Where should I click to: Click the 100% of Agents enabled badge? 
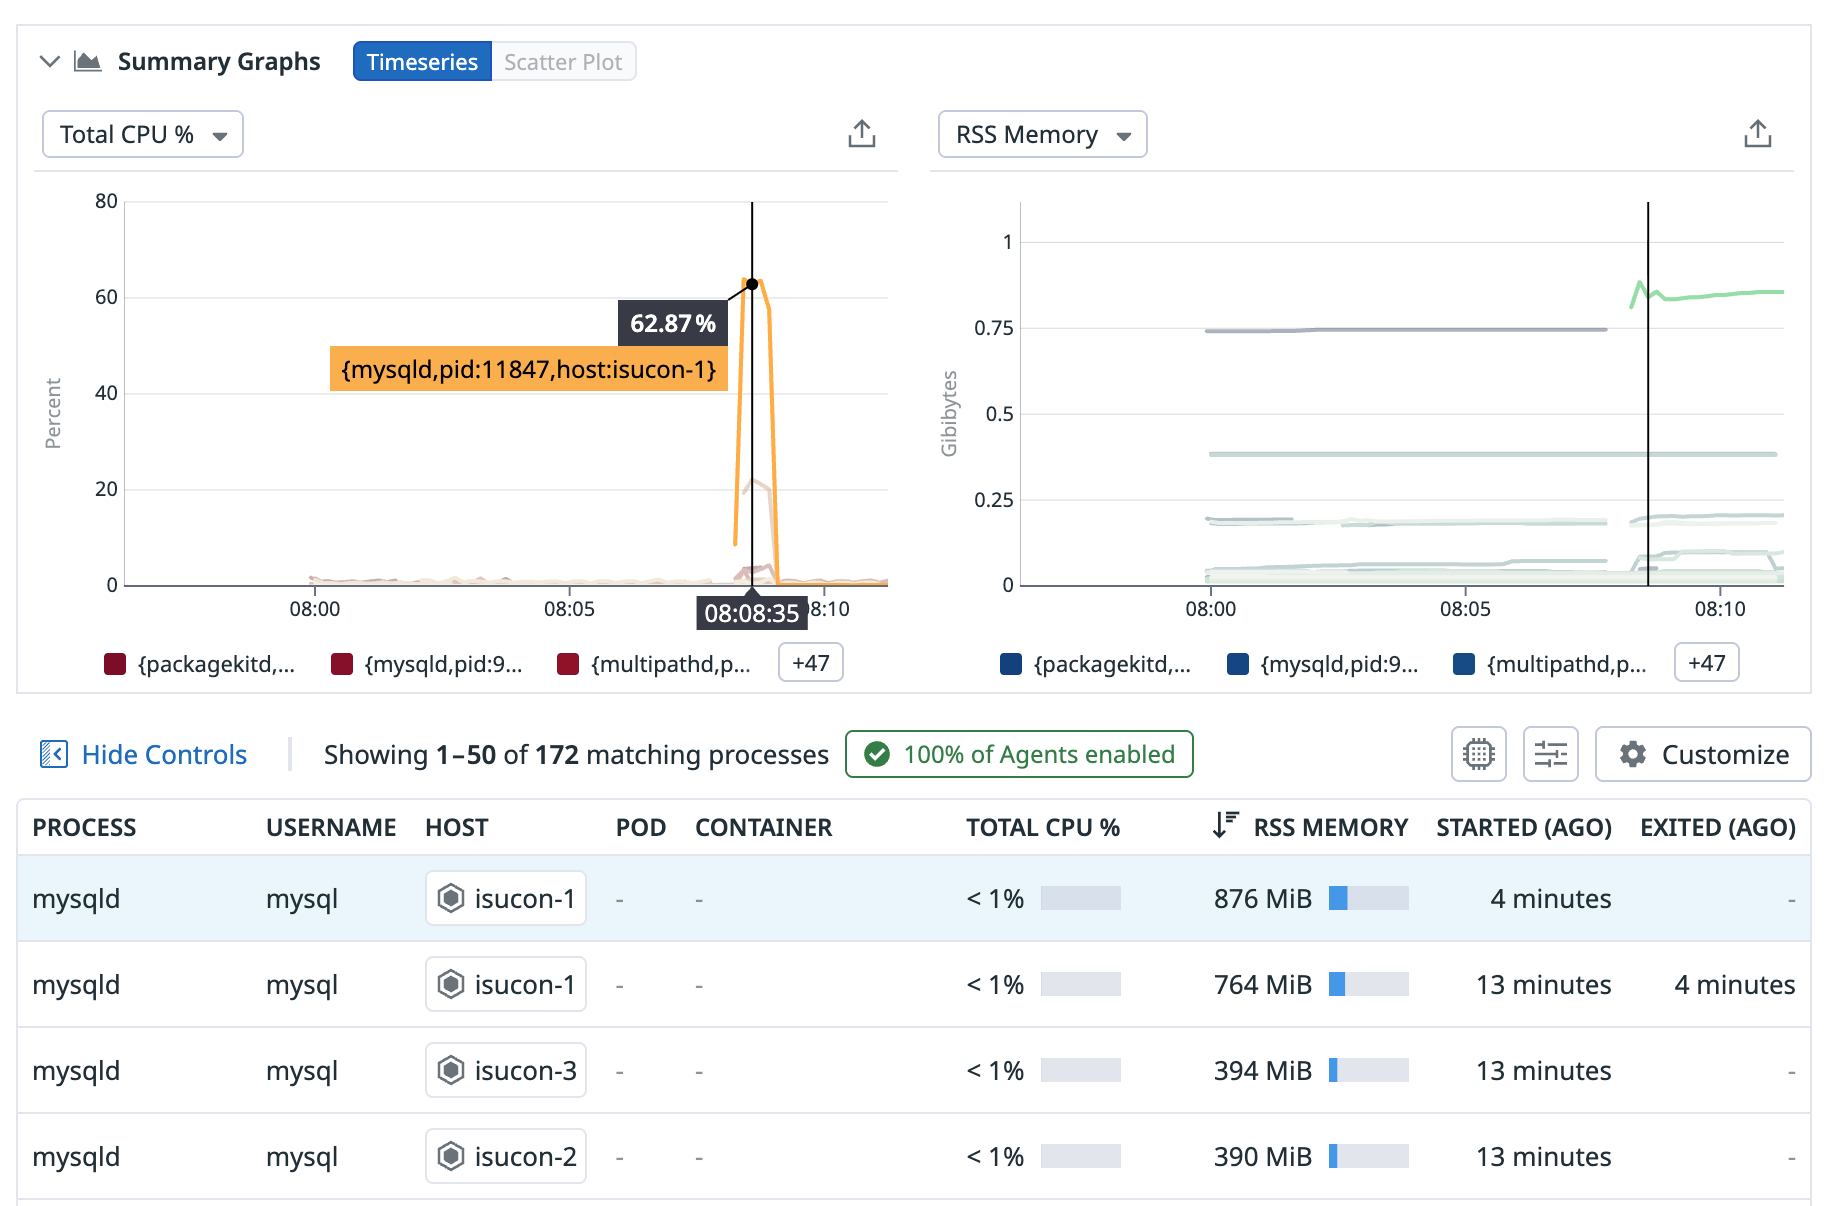1019,754
